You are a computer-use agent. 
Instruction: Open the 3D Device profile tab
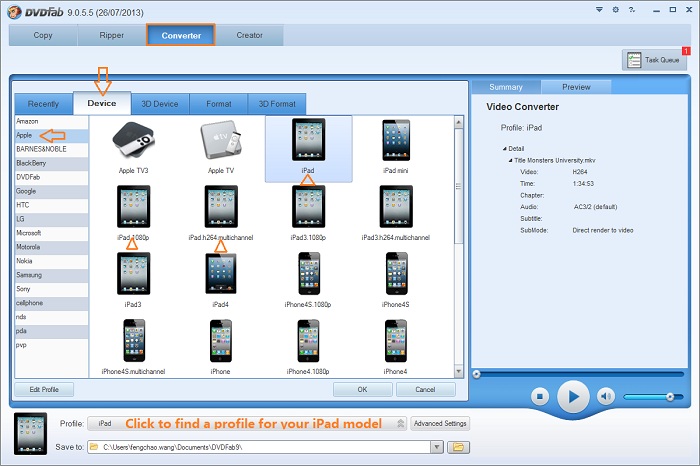point(160,104)
